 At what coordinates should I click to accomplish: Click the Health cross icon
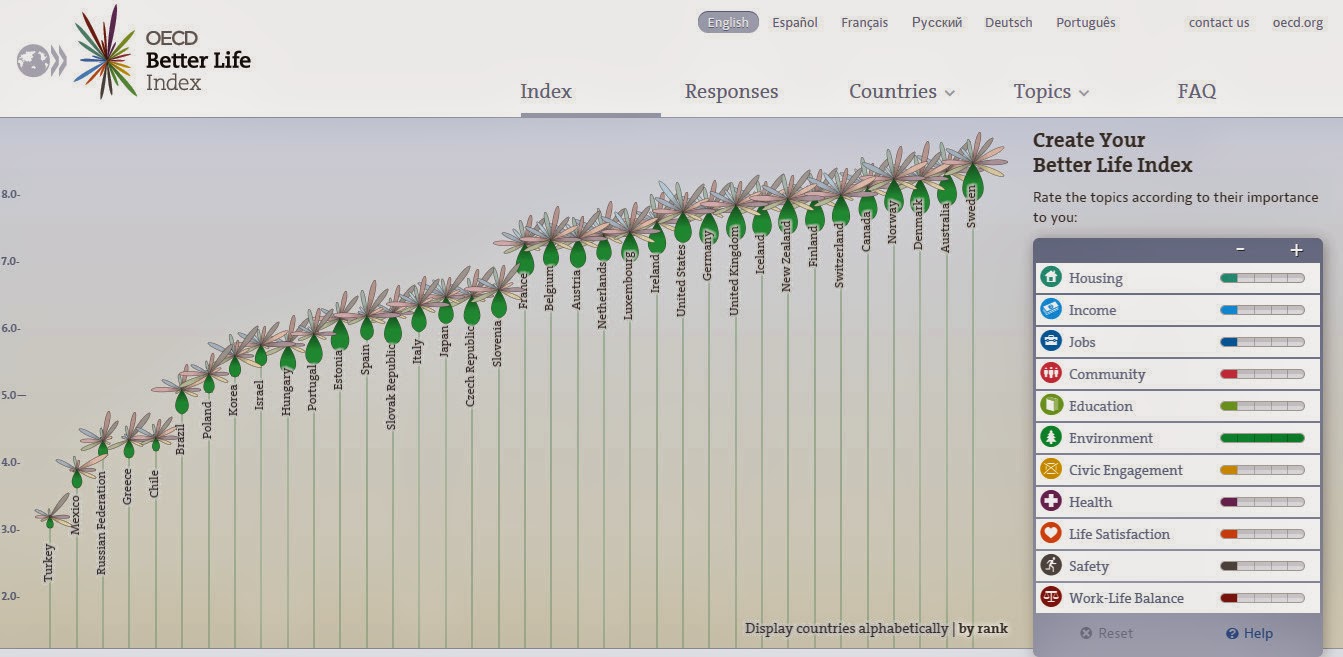(1050, 501)
